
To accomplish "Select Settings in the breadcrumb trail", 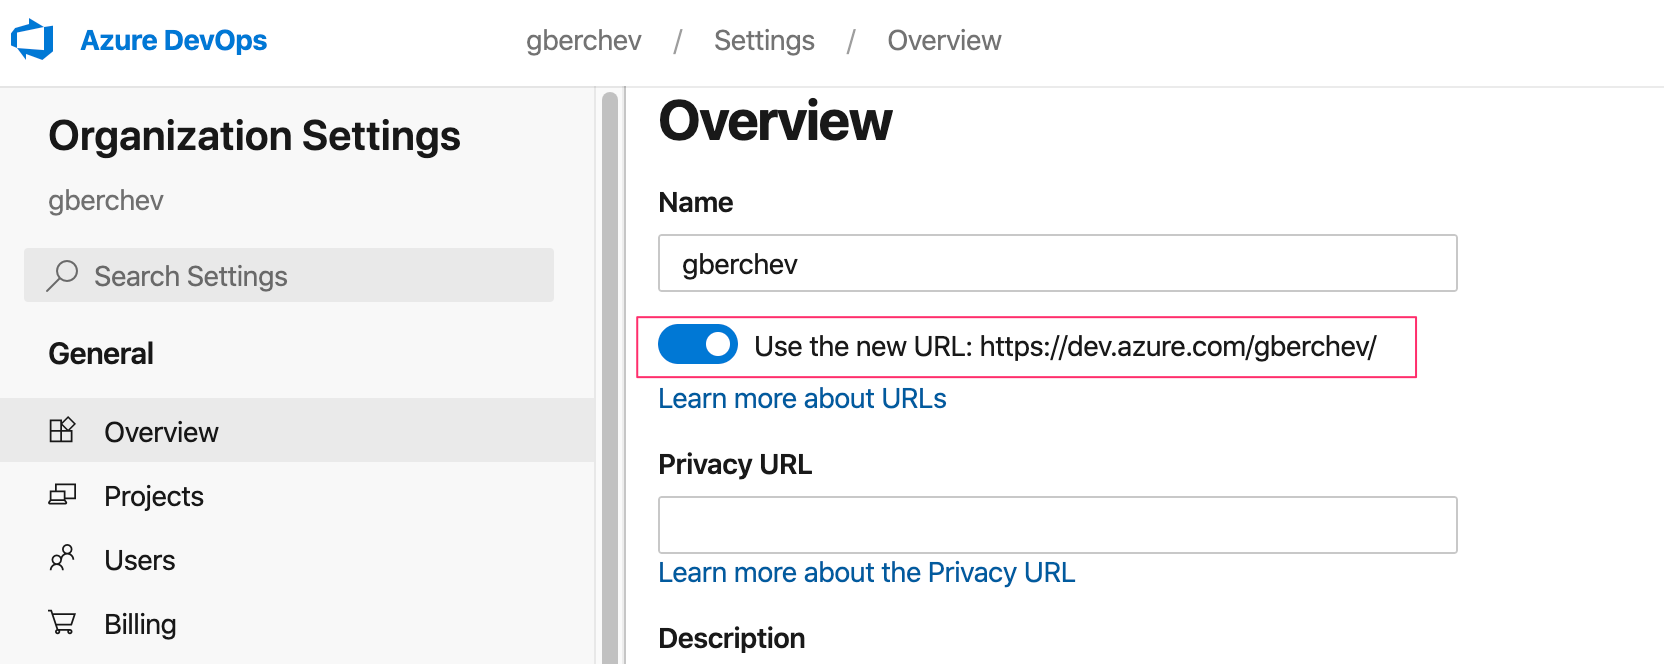I will (x=764, y=40).
